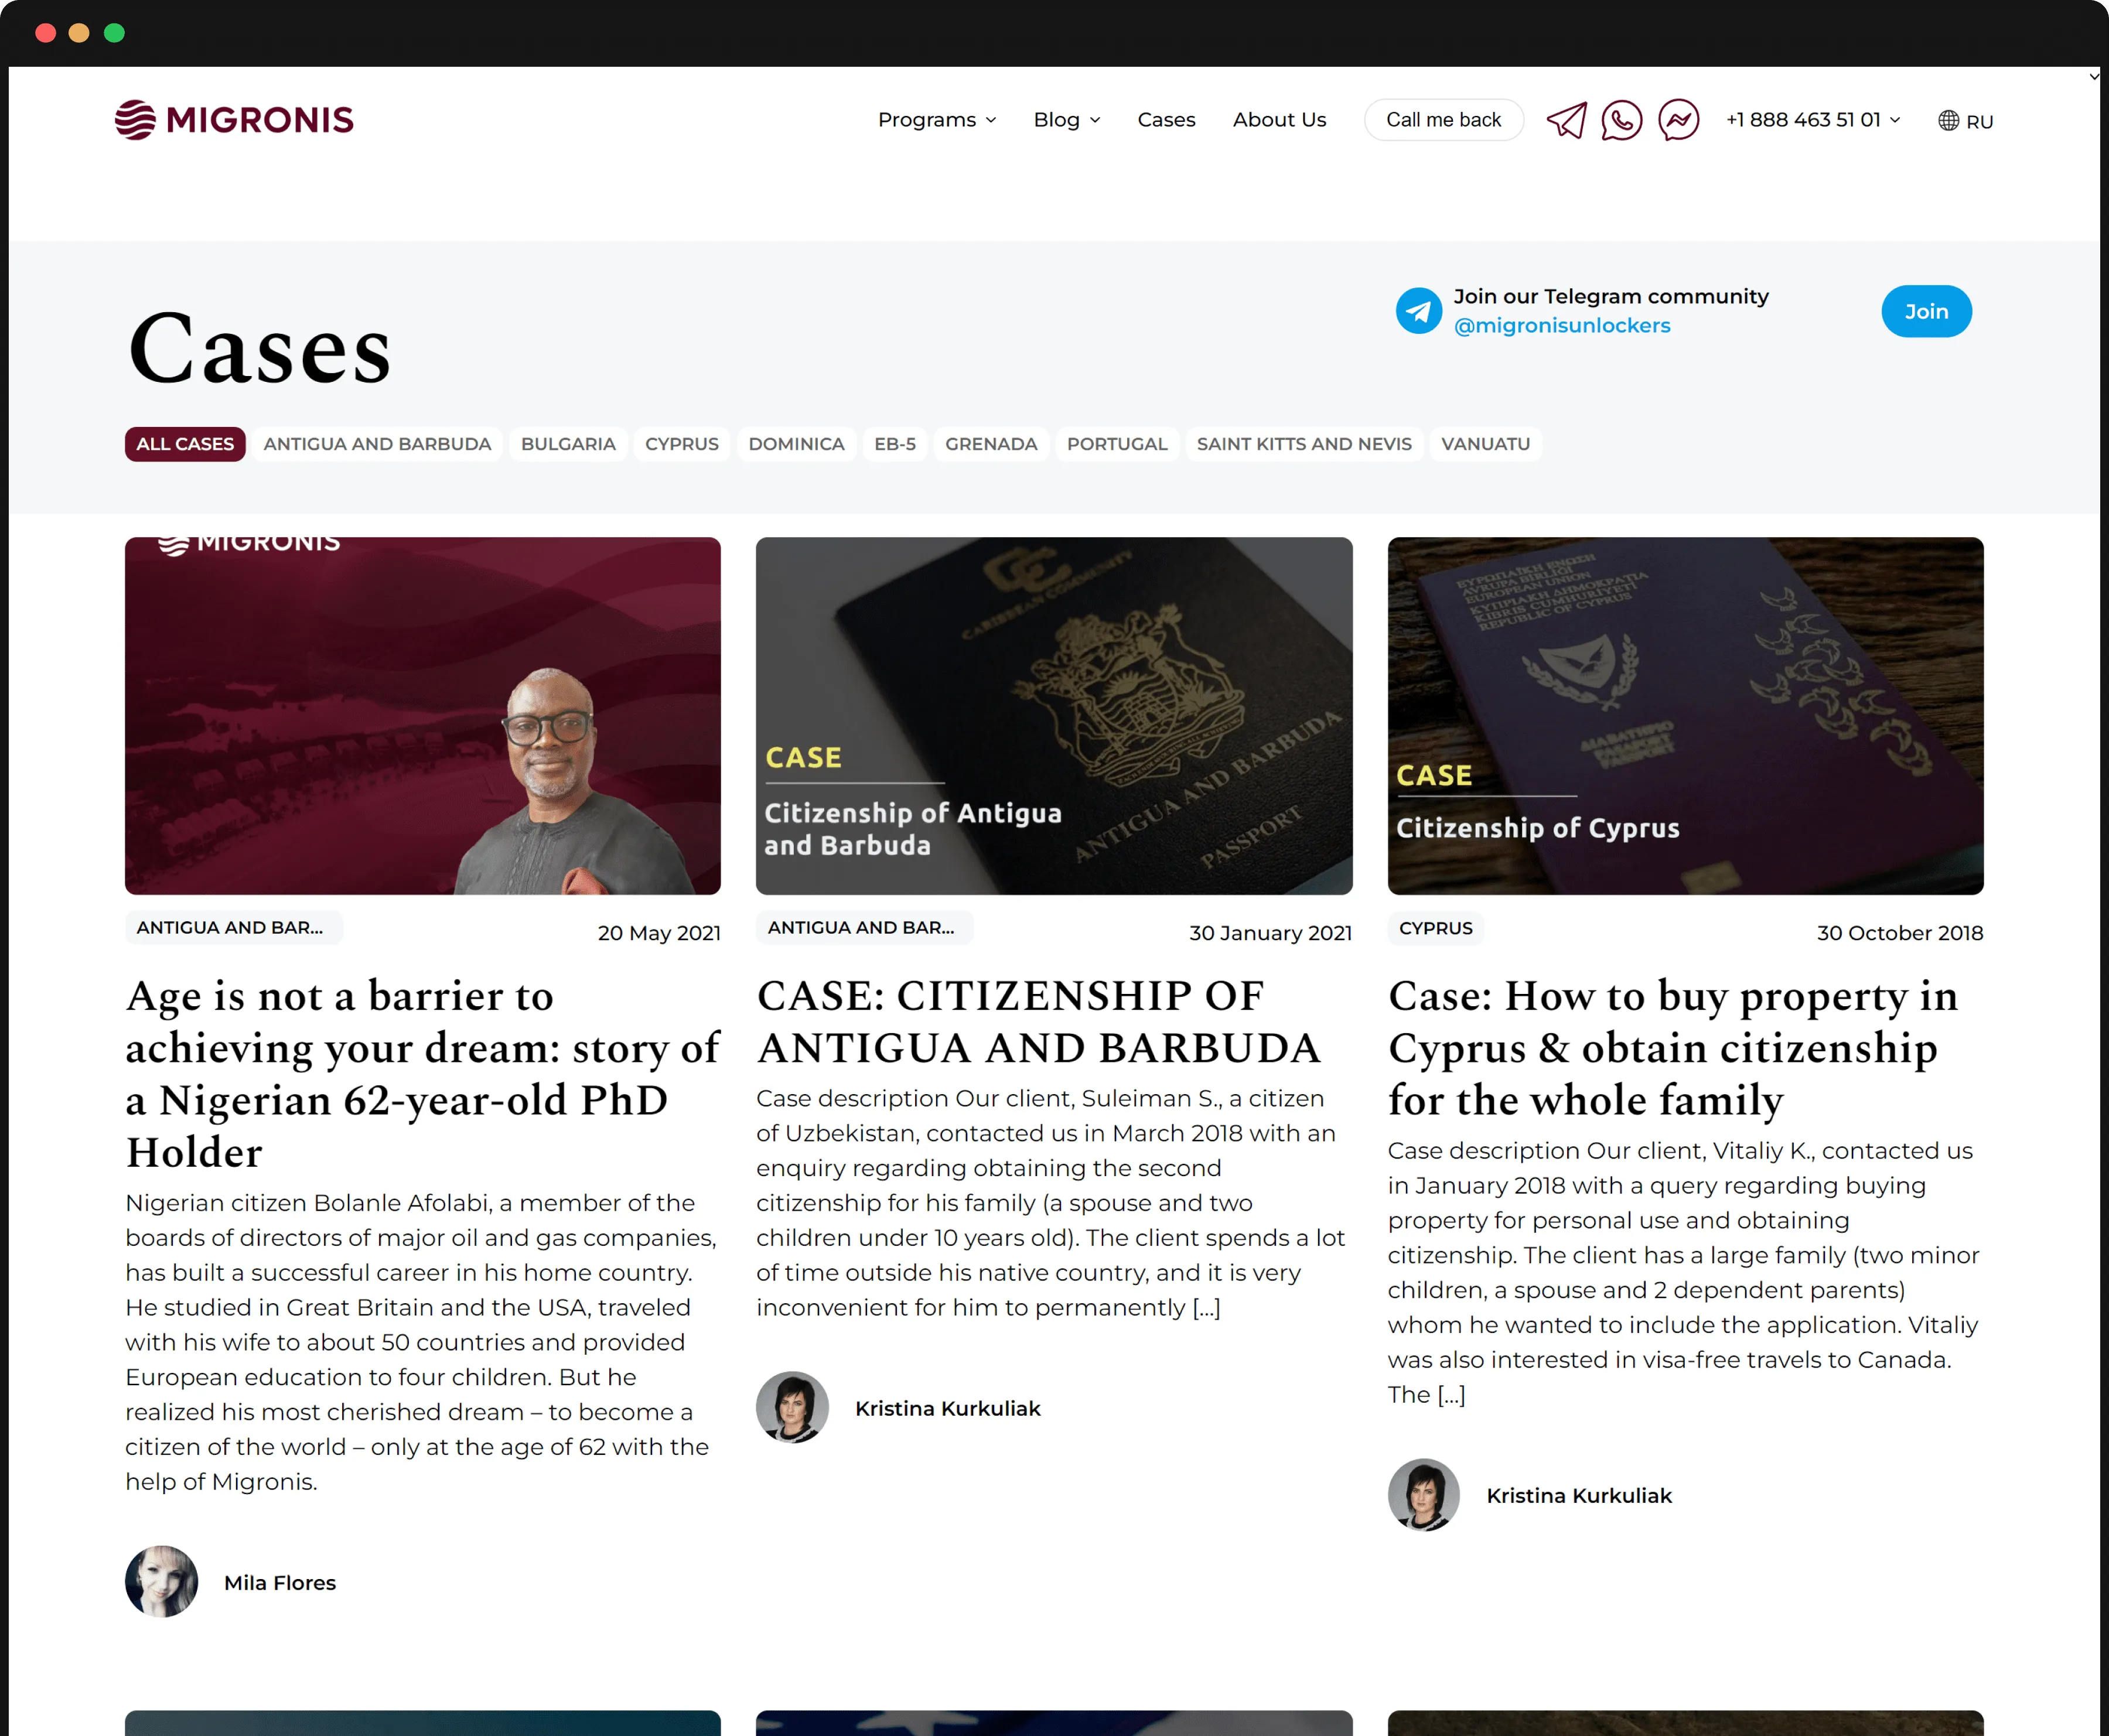Filter cases by SAINT KITTS AND NEVIS
This screenshot has width=2109, height=1736.
coord(1304,444)
